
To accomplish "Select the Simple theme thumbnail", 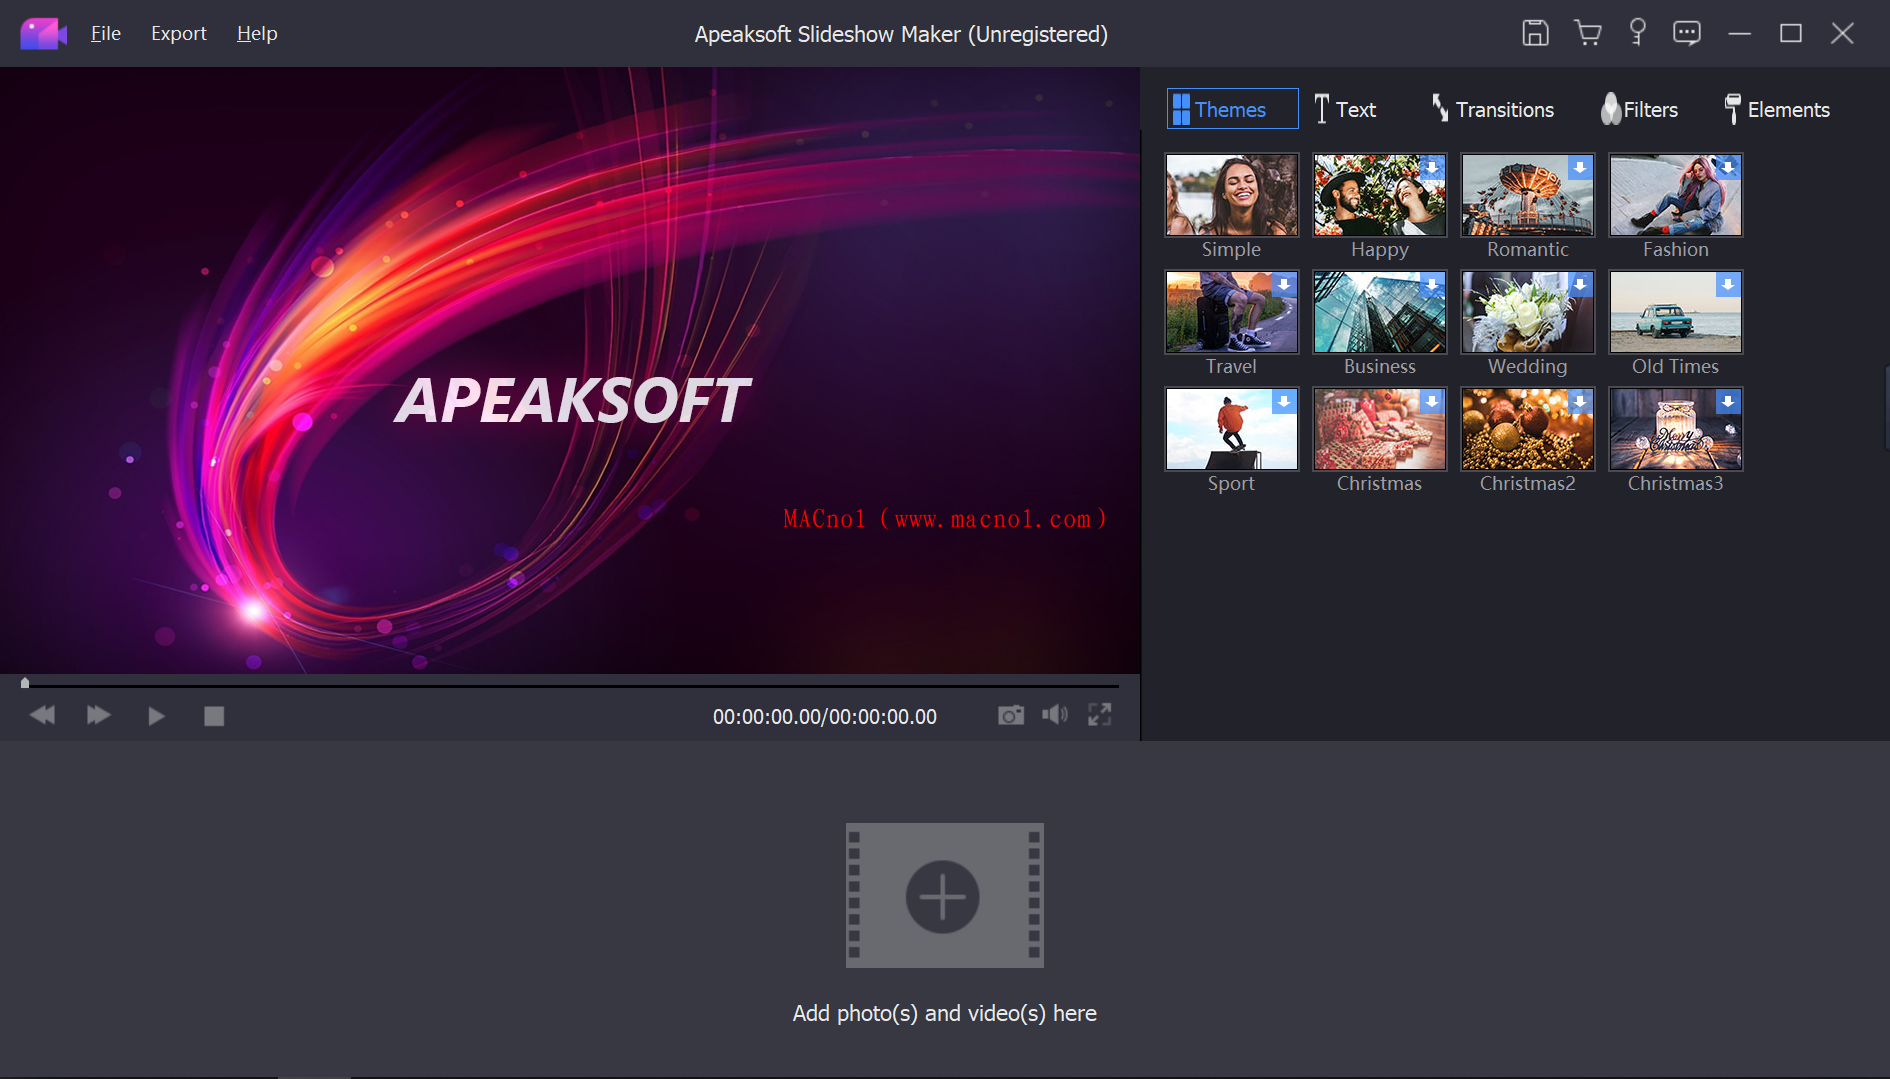I will click(x=1232, y=195).
